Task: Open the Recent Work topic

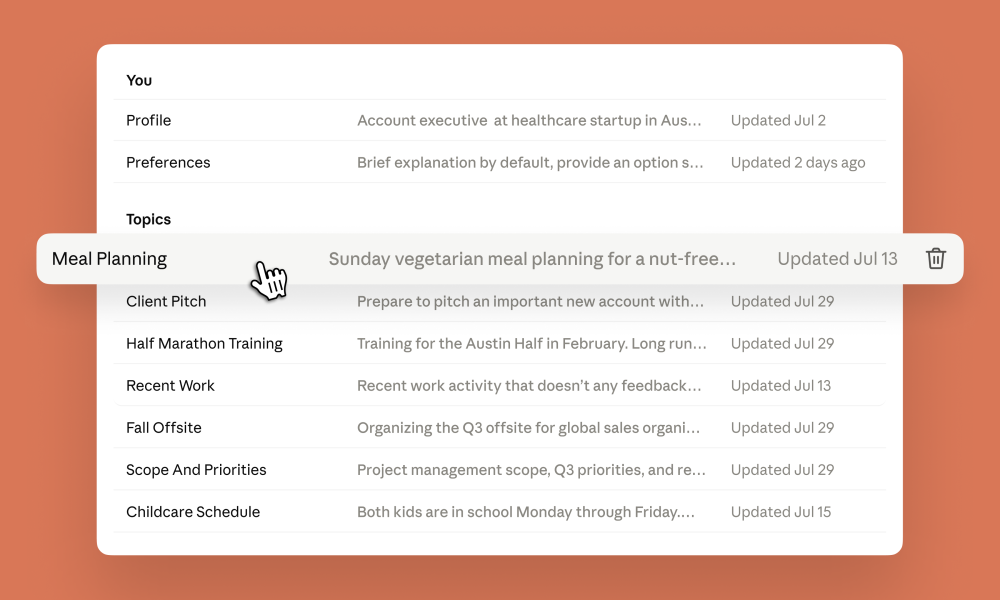Action: click(x=499, y=385)
